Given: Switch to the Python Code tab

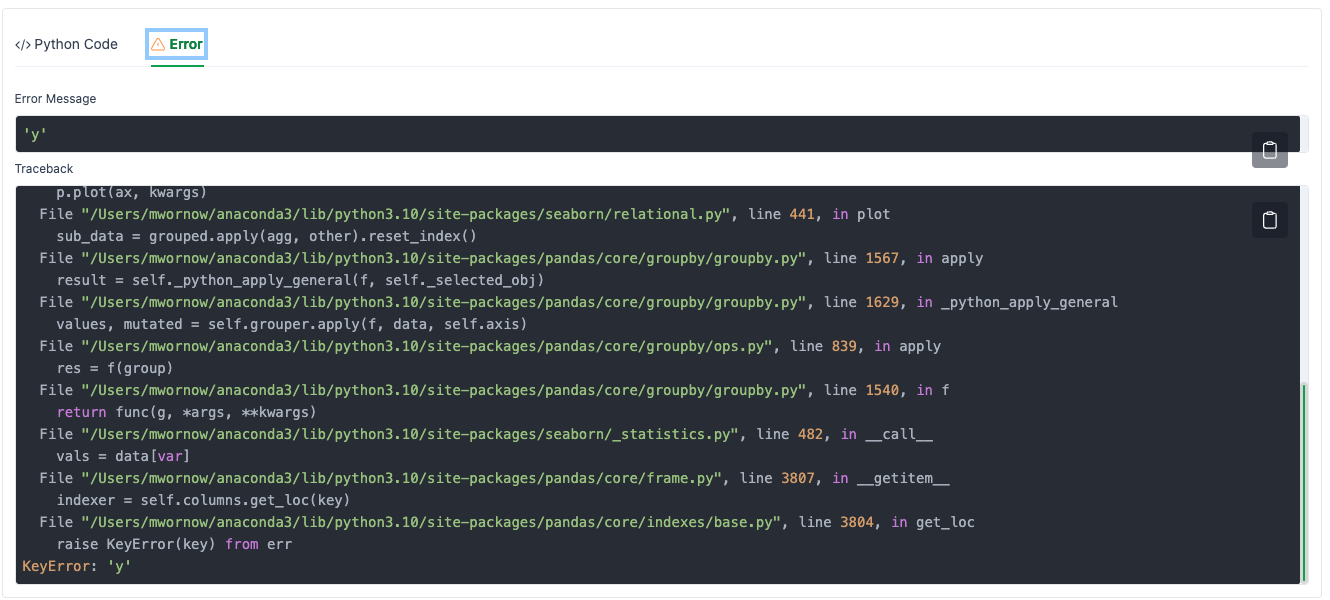Looking at the screenshot, I should pyautogui.click(x=75, y=45).
